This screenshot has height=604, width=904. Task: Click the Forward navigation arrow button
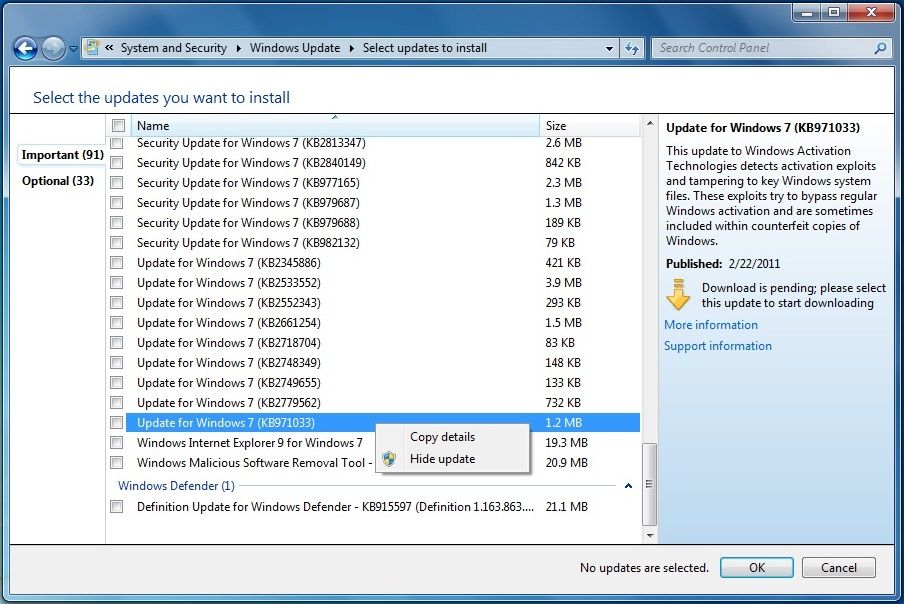coord(53,48)
